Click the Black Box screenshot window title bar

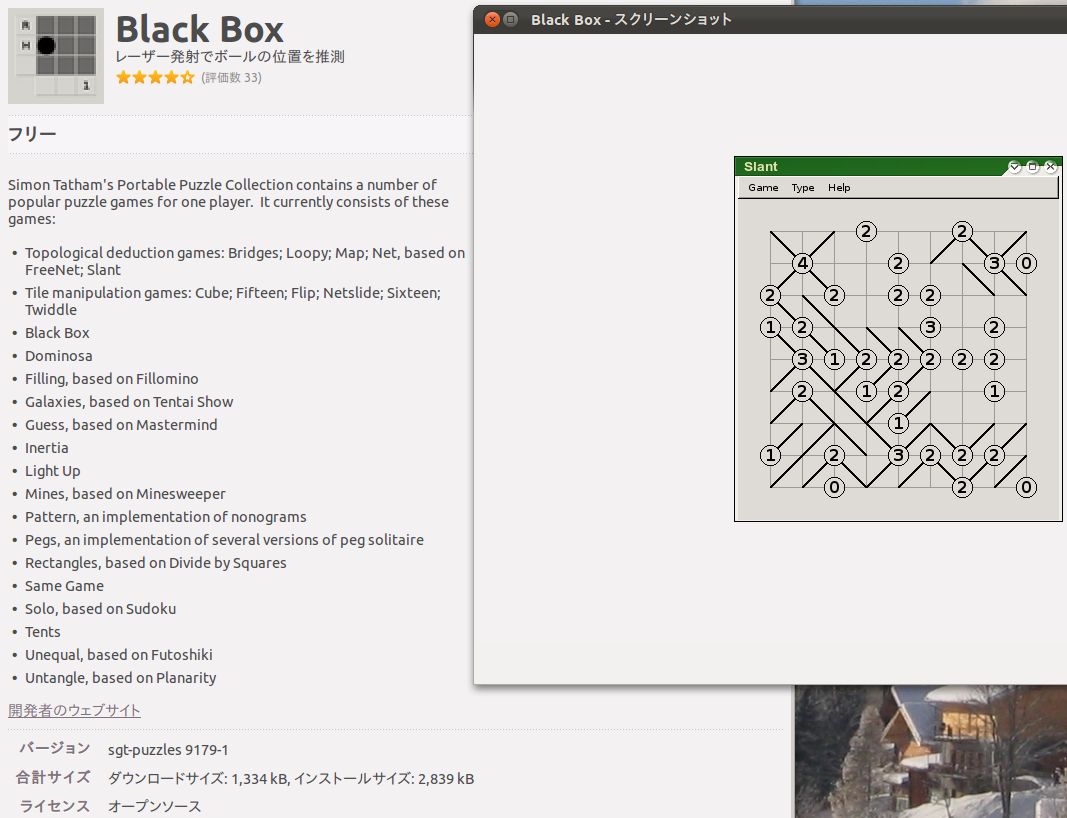770,20
